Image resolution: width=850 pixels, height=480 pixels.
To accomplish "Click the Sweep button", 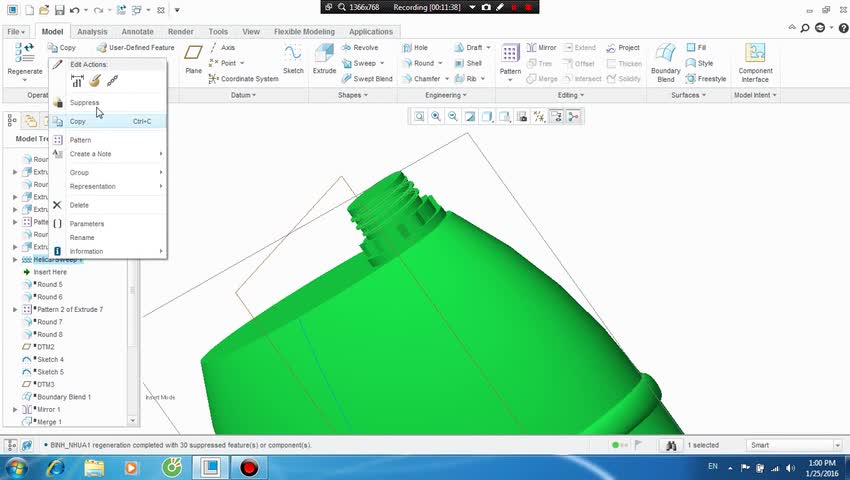I will pos(363,63).
